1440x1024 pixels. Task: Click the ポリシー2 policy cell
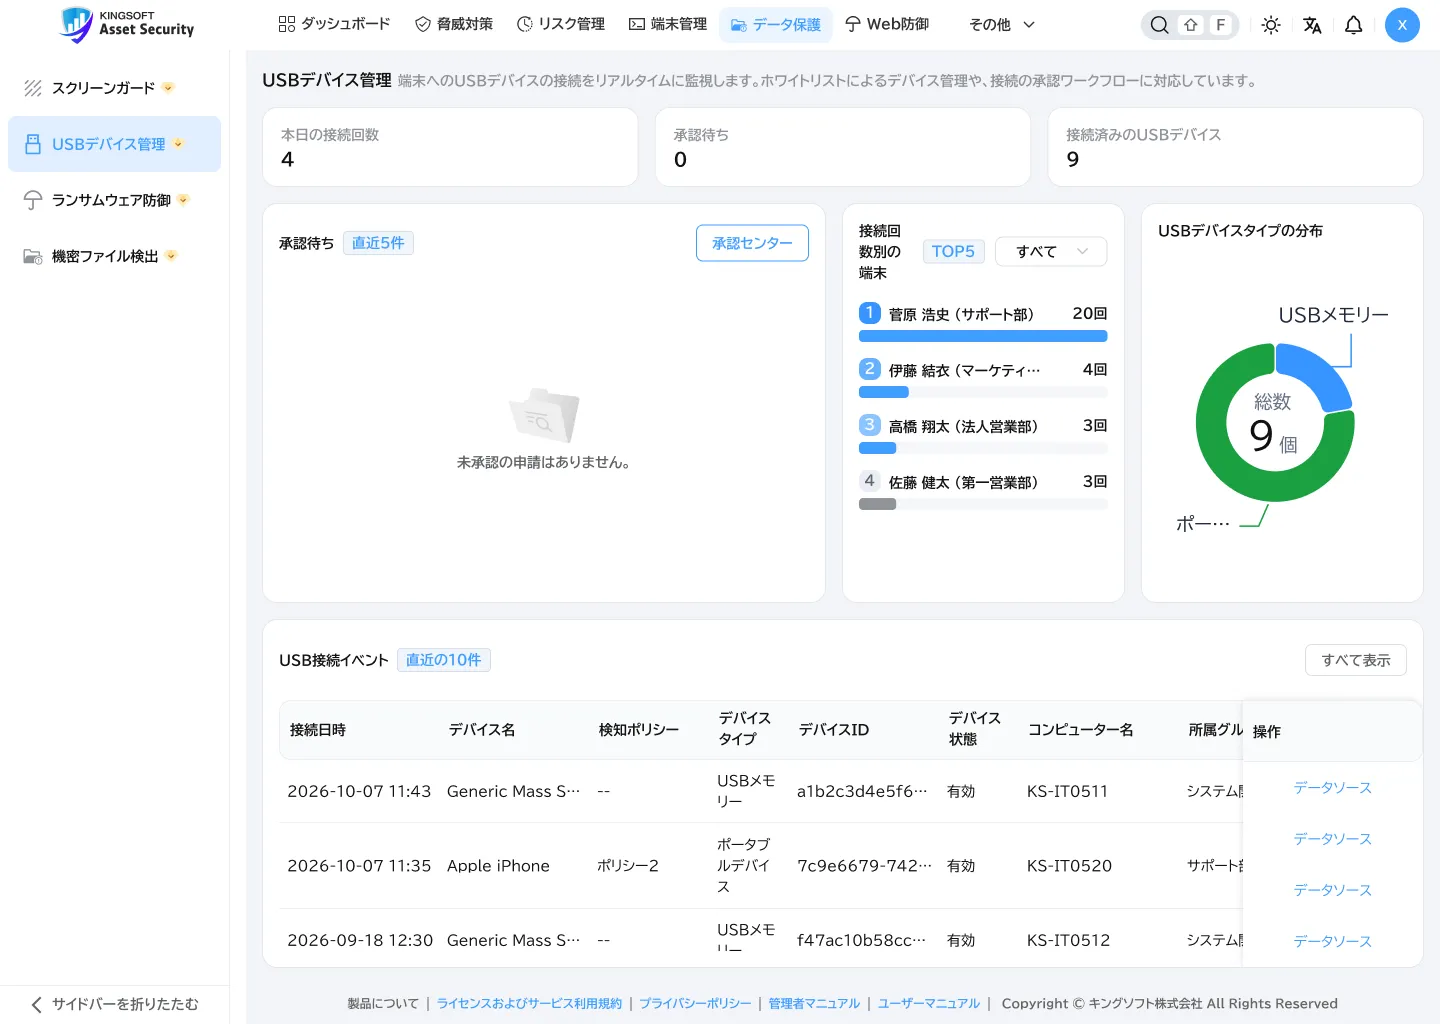pos(628,866)
